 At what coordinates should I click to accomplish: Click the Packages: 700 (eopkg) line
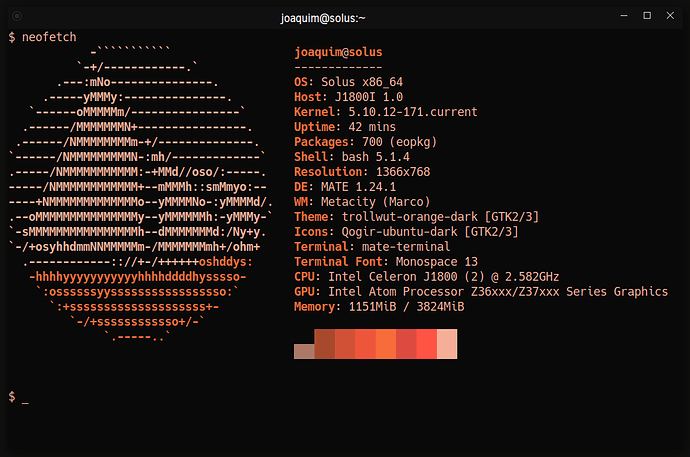point(365,142)
